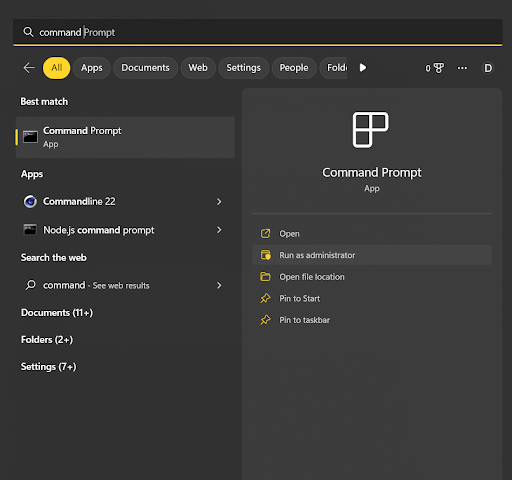
Task: Switch to the People filter tab
Action: pyautogui.click(x=294, y=68)
